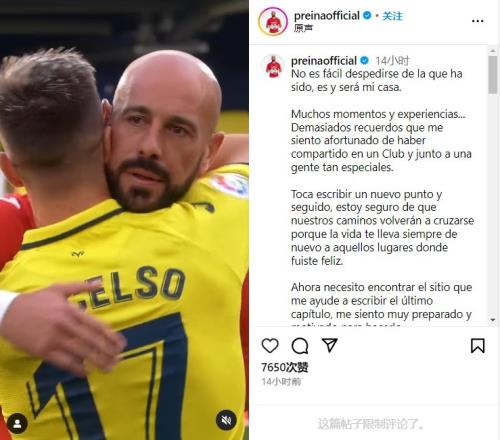Save post with bookmark icon
This screenshot has height=440, width=500.
[478, 346]
